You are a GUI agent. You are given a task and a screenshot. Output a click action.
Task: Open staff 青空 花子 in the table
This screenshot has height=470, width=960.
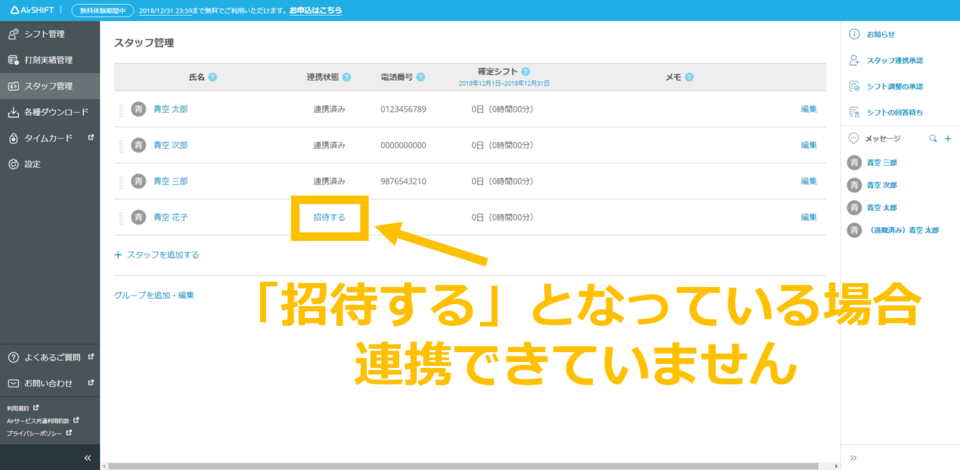click(x=171, y=217)
